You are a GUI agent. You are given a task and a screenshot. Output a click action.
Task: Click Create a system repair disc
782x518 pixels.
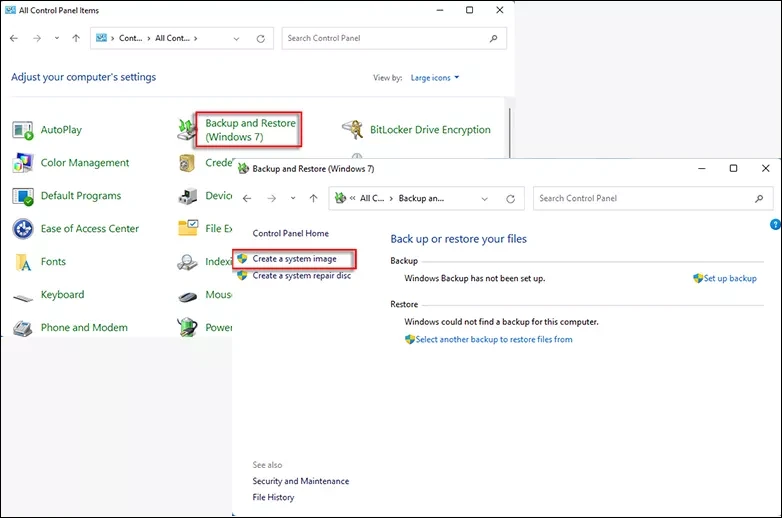point(301,276)
